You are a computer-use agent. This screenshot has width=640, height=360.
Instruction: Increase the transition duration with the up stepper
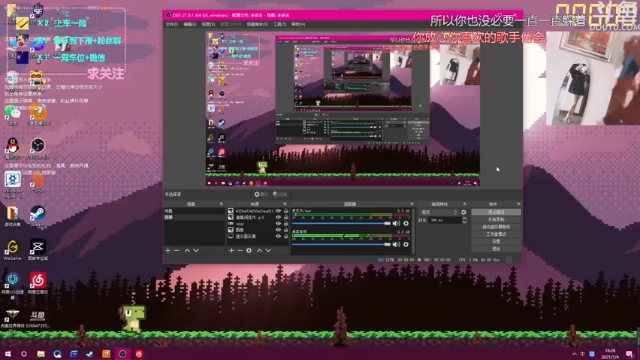pyautogui.click(x=464, y=218)
